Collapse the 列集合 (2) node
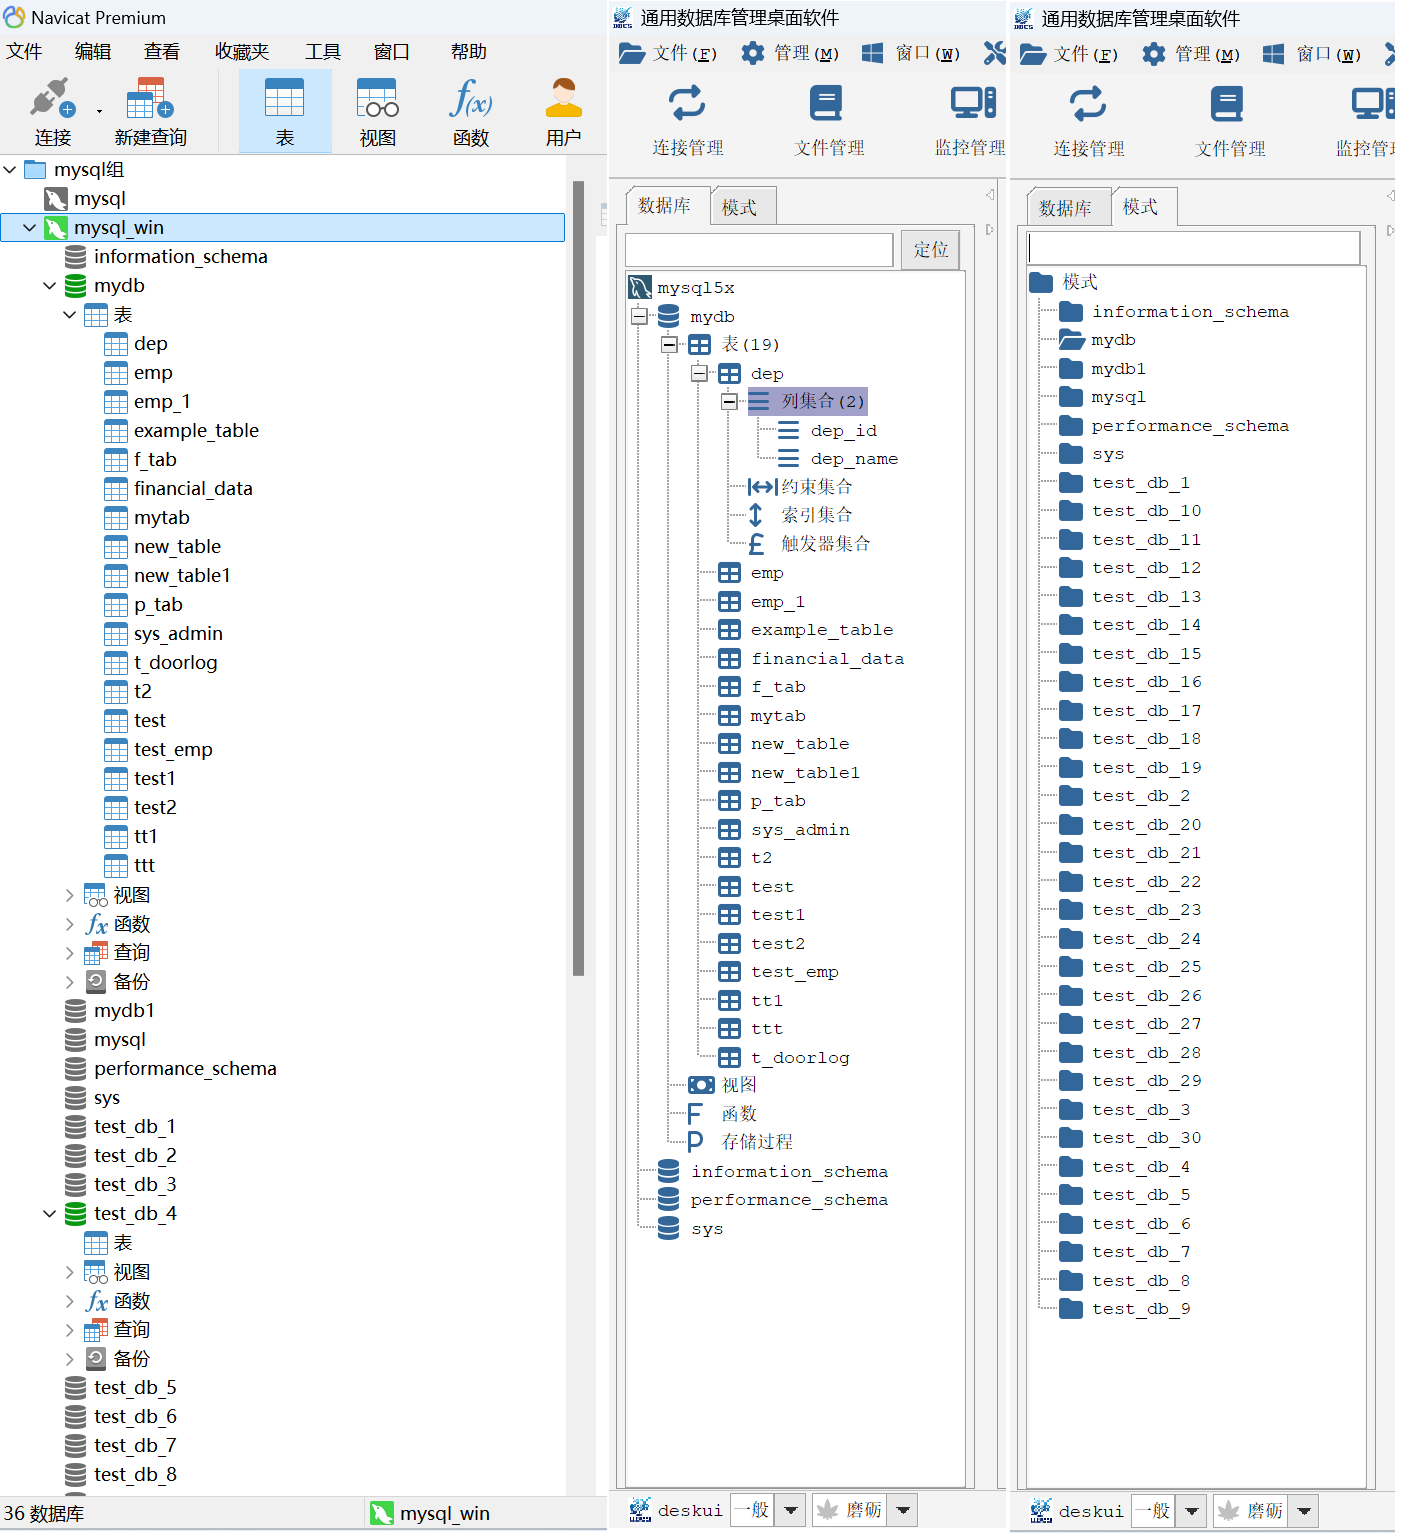The height and width of the screenshot is (1534, 1408). [x=730, y=402]
